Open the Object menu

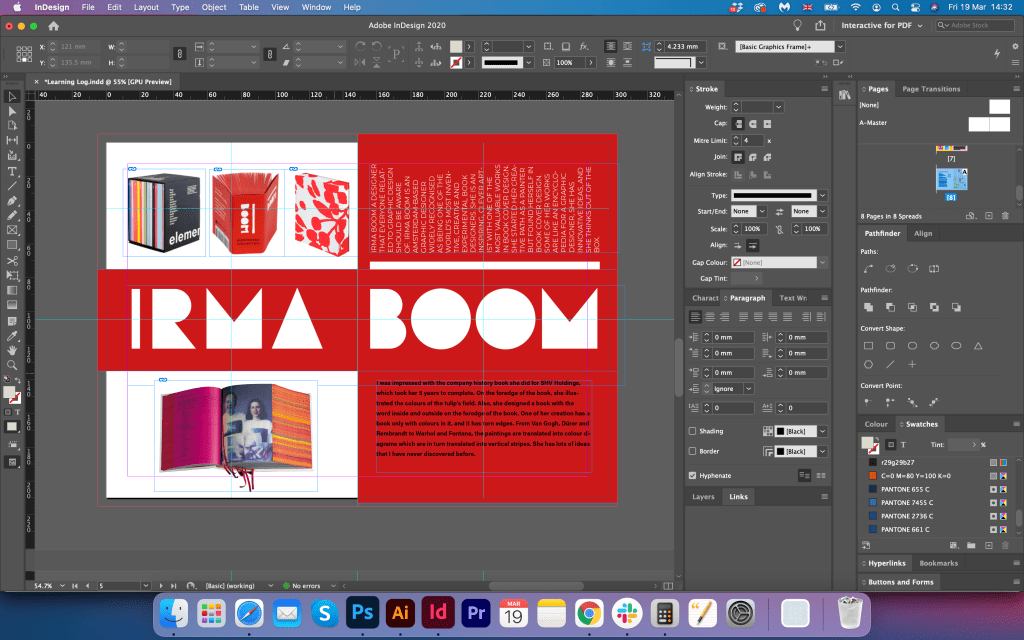pos(214,7)
